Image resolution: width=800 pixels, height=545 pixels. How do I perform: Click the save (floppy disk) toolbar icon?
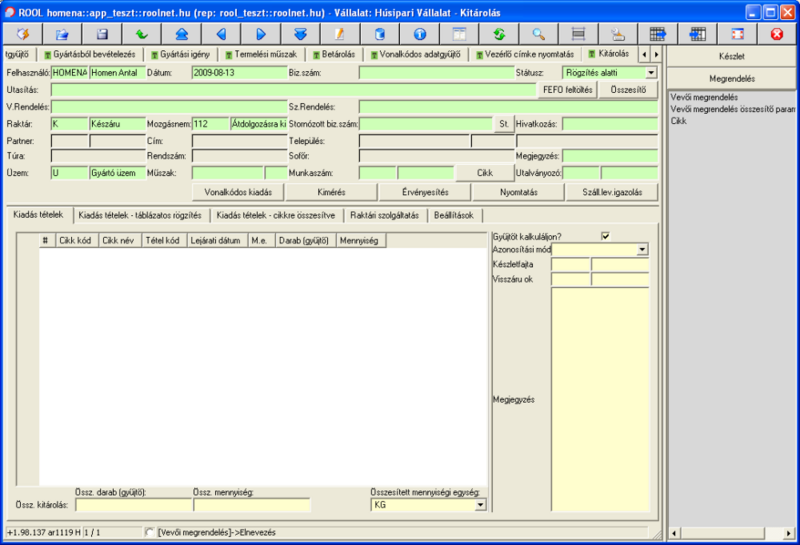(101, 34)
